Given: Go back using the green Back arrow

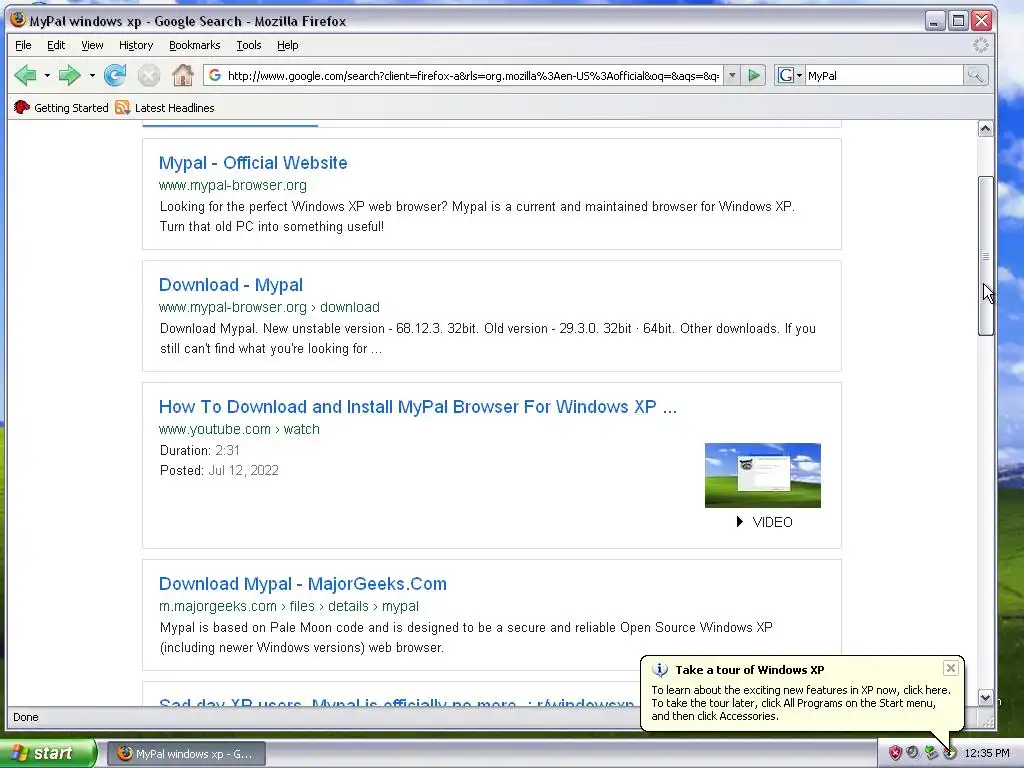Looking at the screenshot, I should (25, 76).
